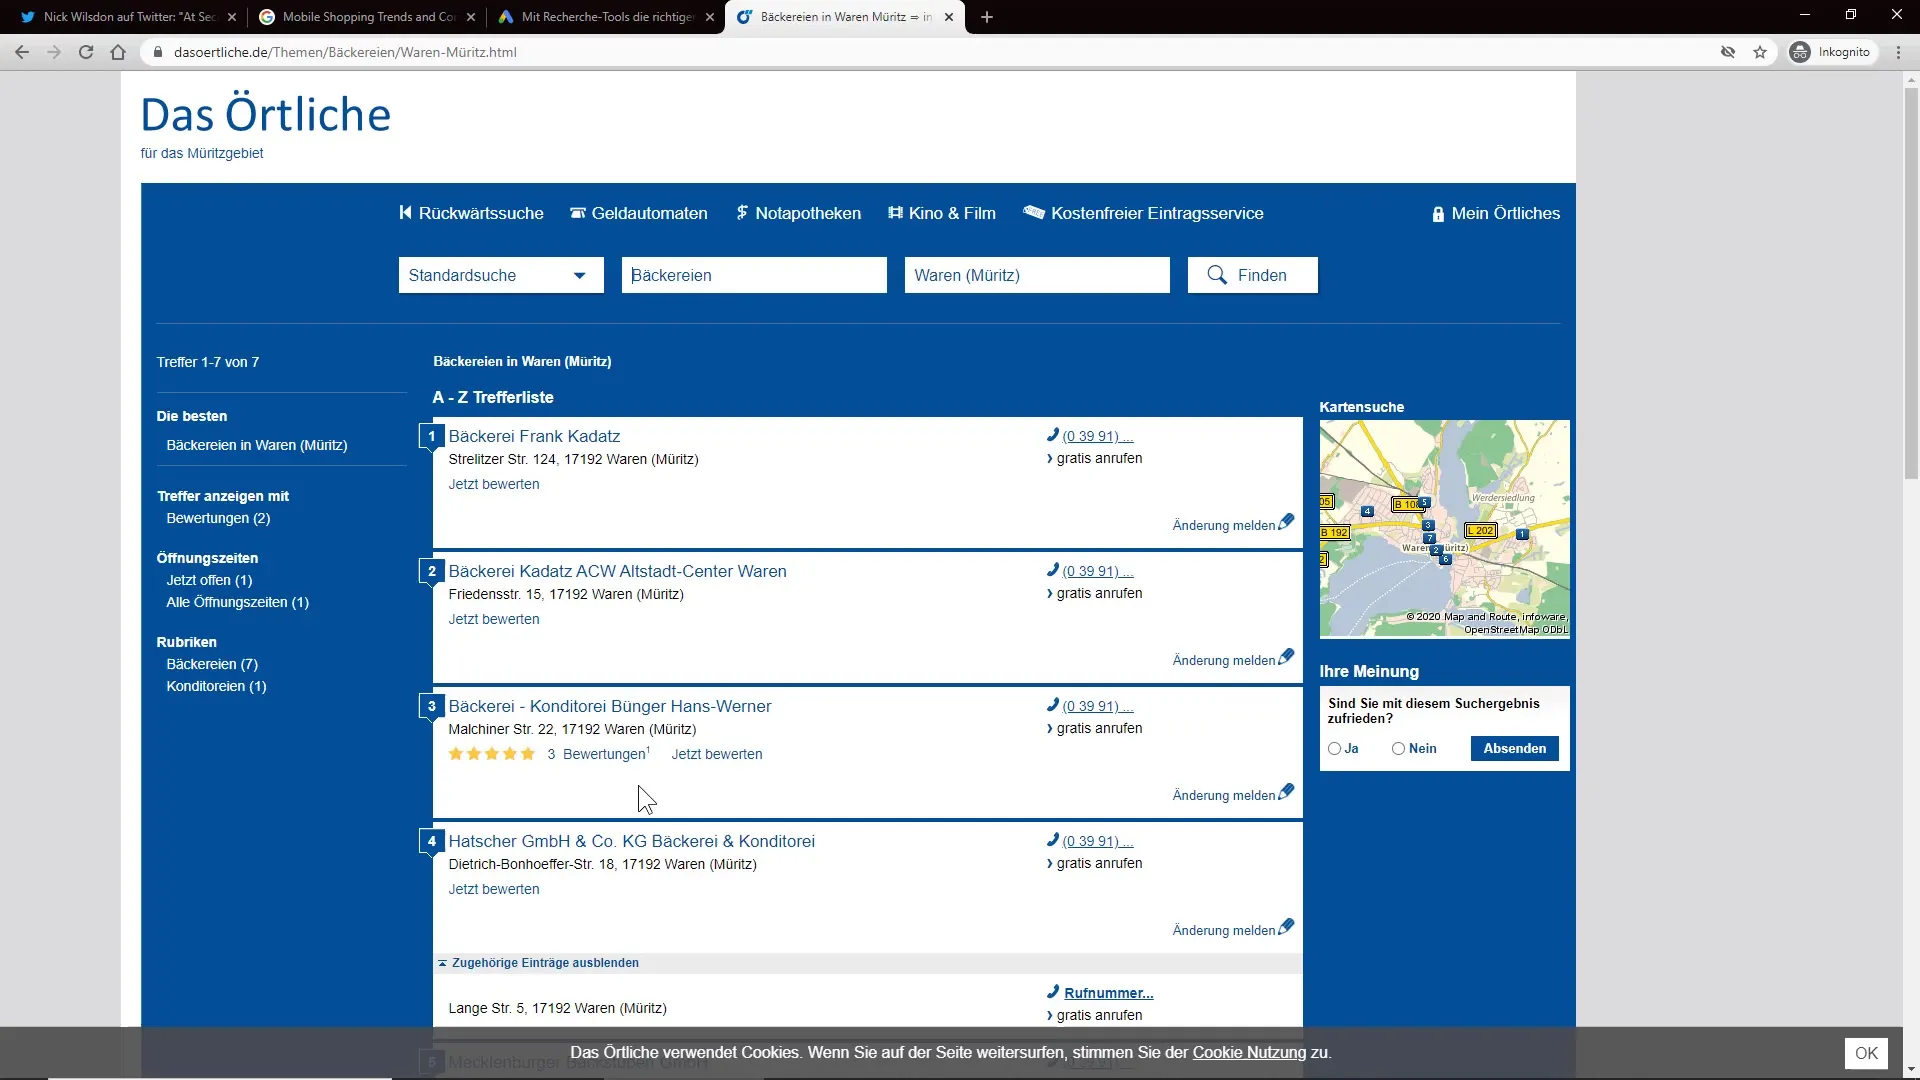1920x1080 pixels.
Task: Open the browser home icon
Action: (x=118, y=52)
